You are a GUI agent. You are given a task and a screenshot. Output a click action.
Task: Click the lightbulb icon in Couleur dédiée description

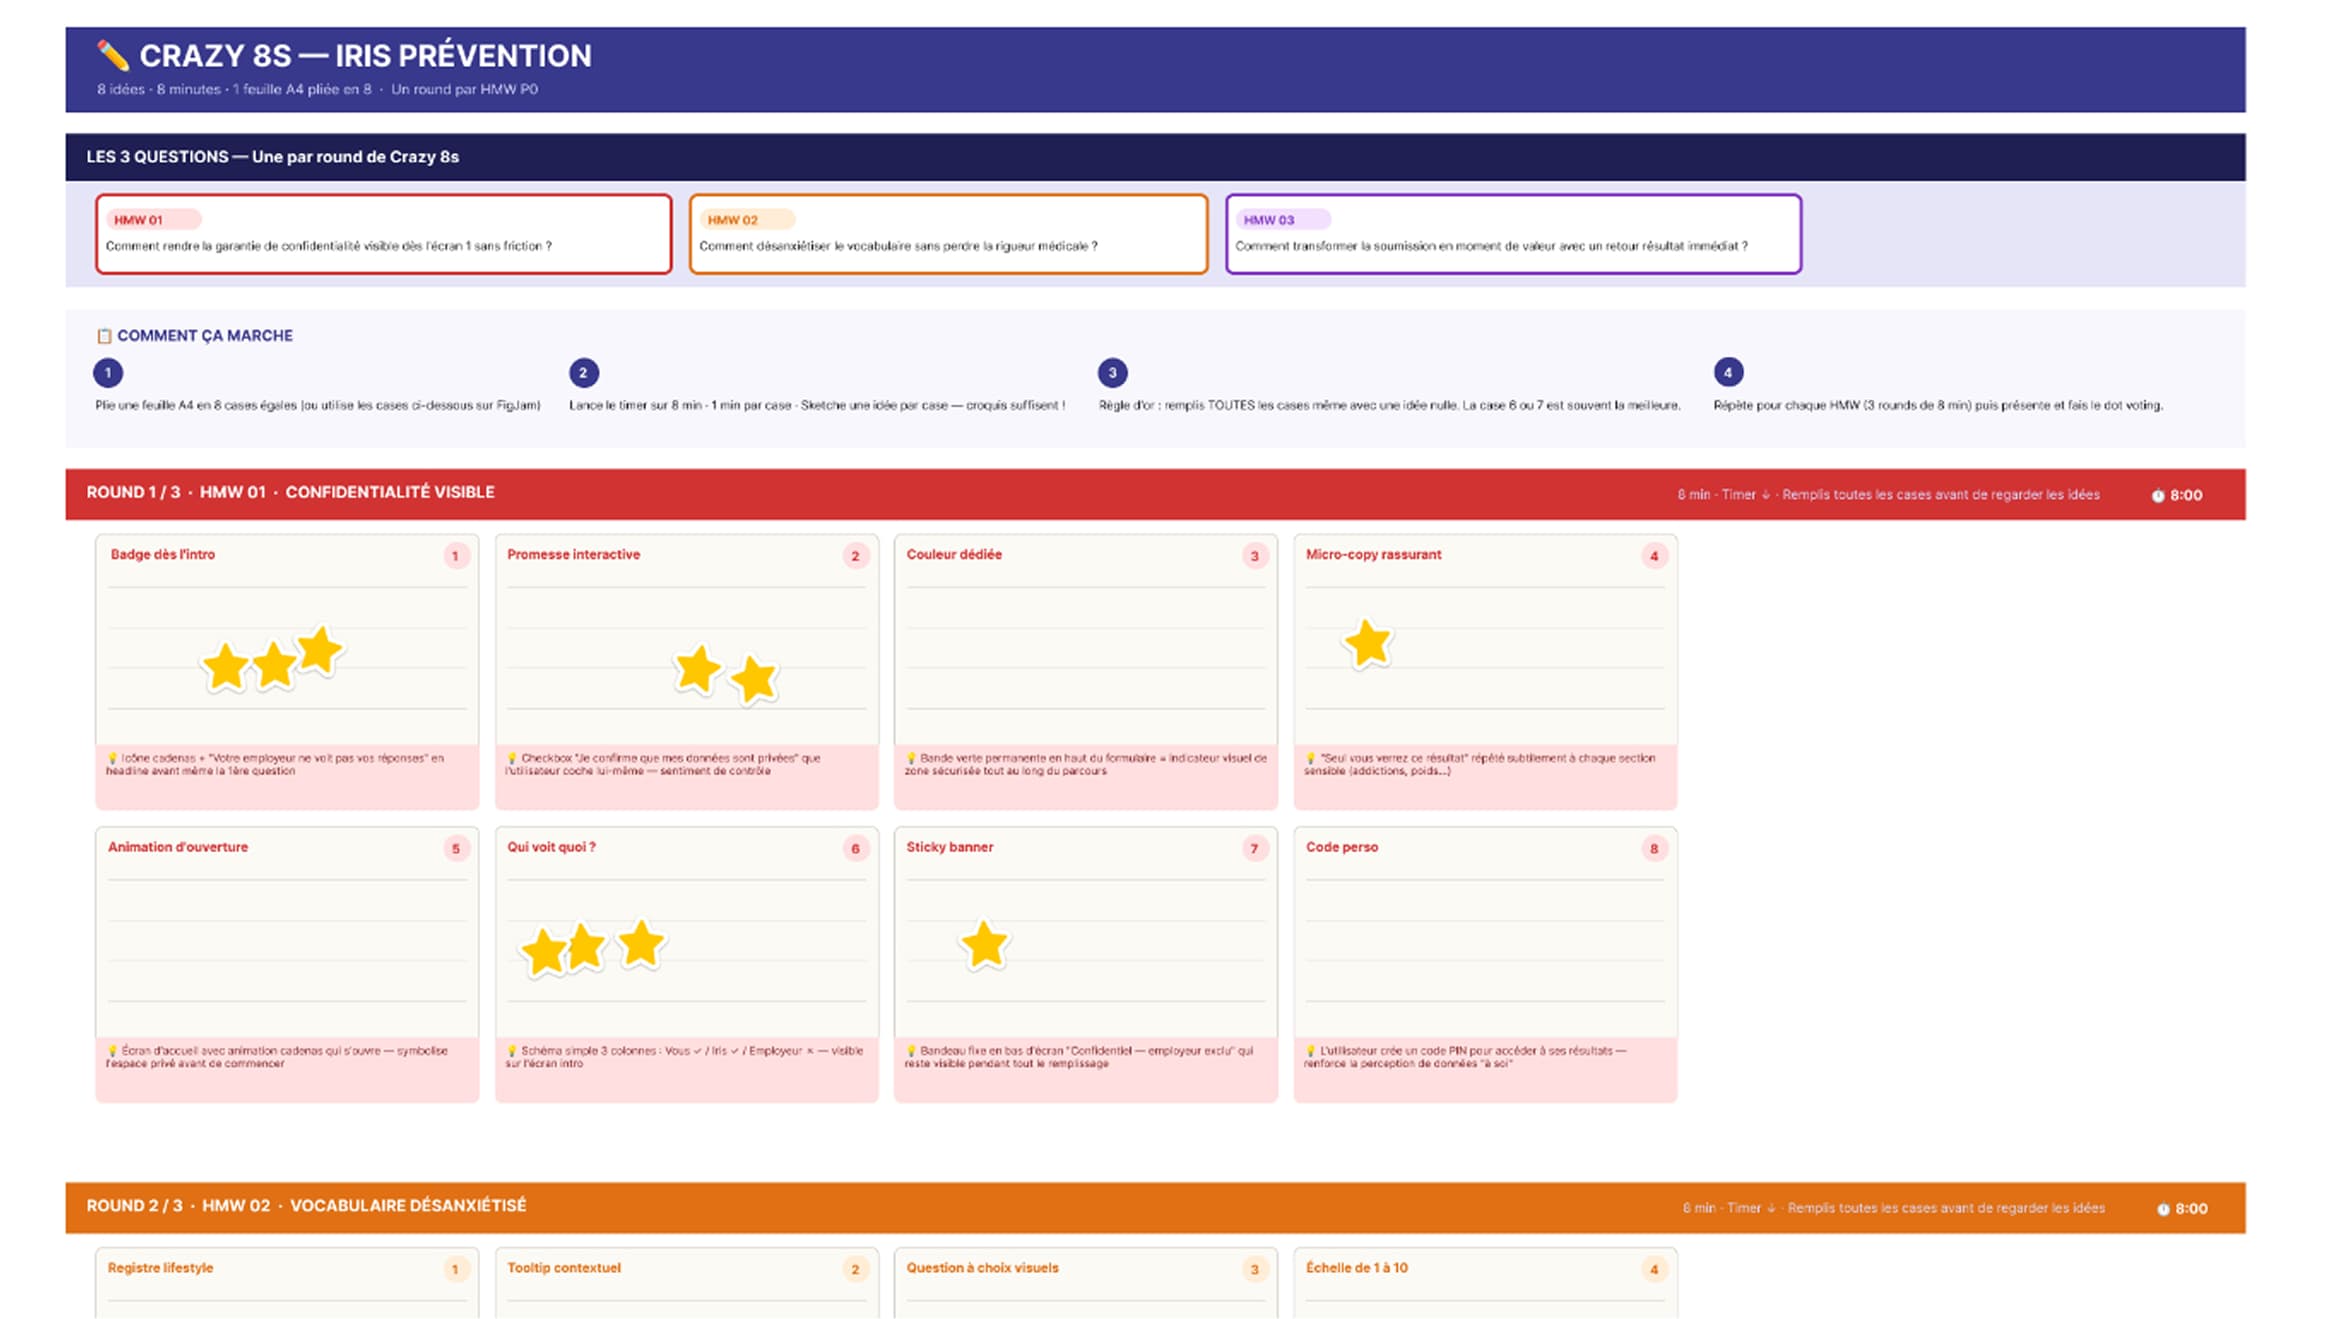pos(911,759)
